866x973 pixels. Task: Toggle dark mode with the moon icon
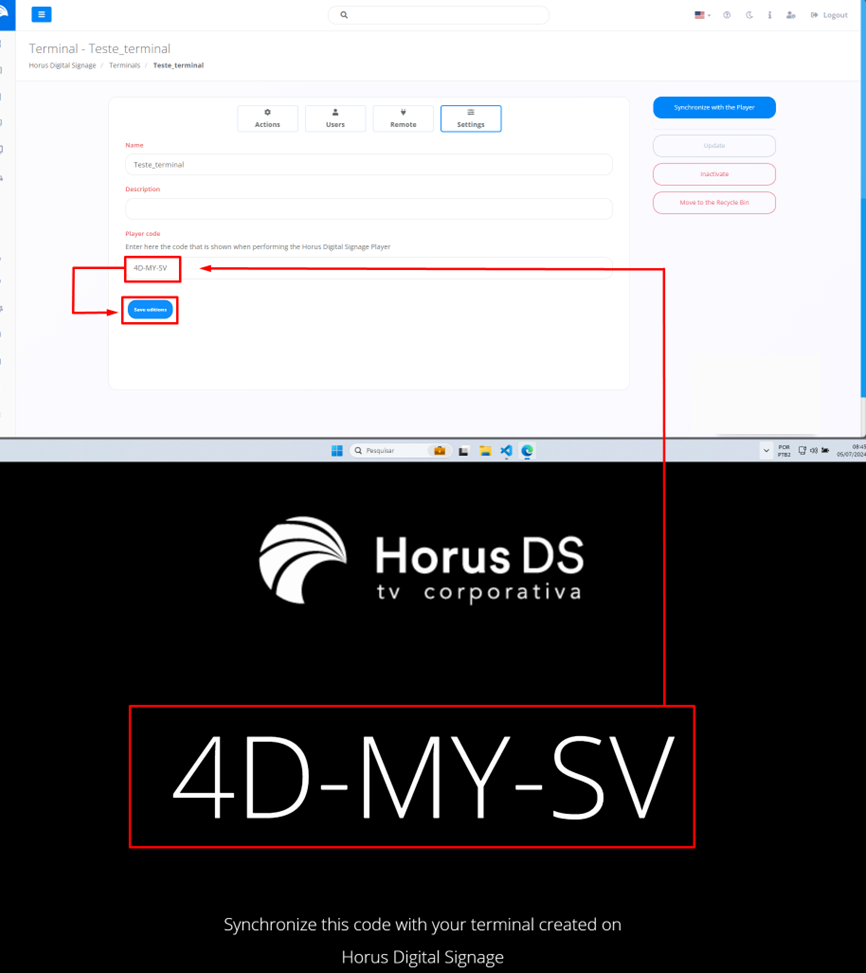tap(749, 15)
